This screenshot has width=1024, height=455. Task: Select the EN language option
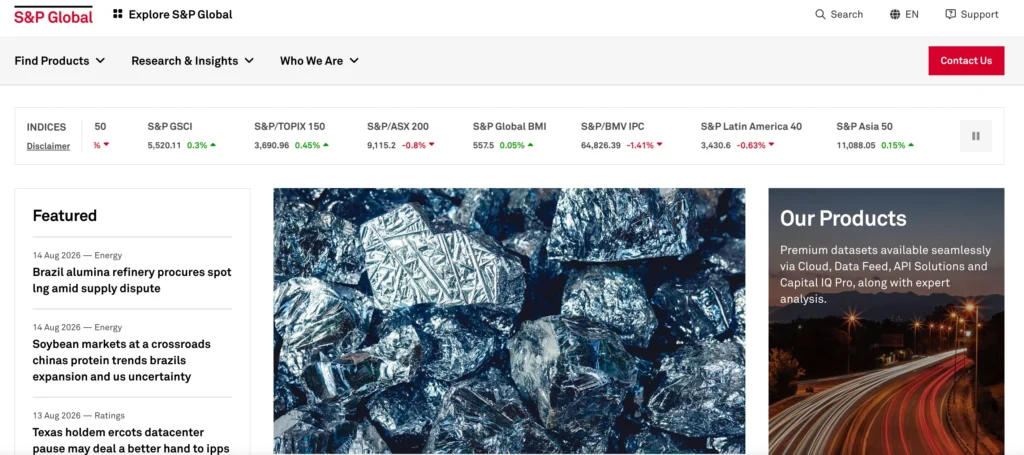click(x=912, y=14)
